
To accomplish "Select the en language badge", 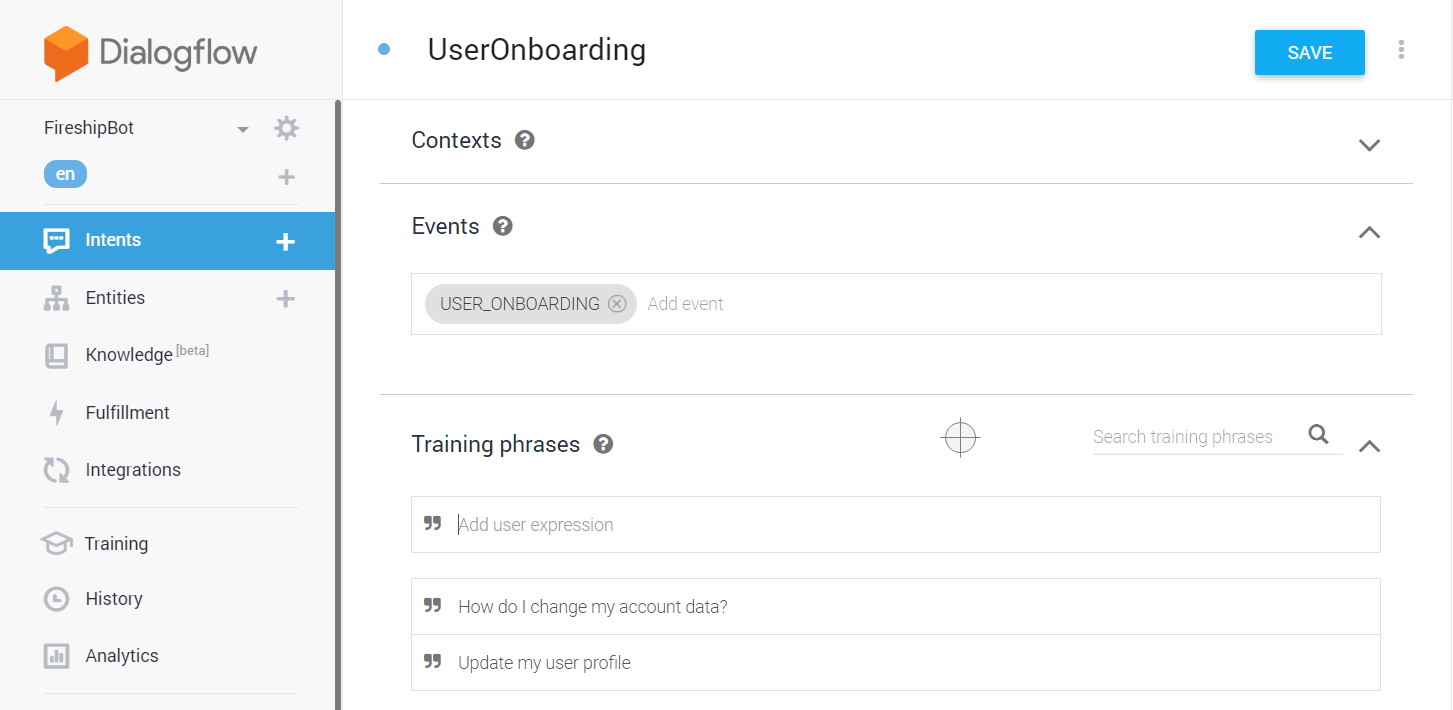I will point(65,174).
